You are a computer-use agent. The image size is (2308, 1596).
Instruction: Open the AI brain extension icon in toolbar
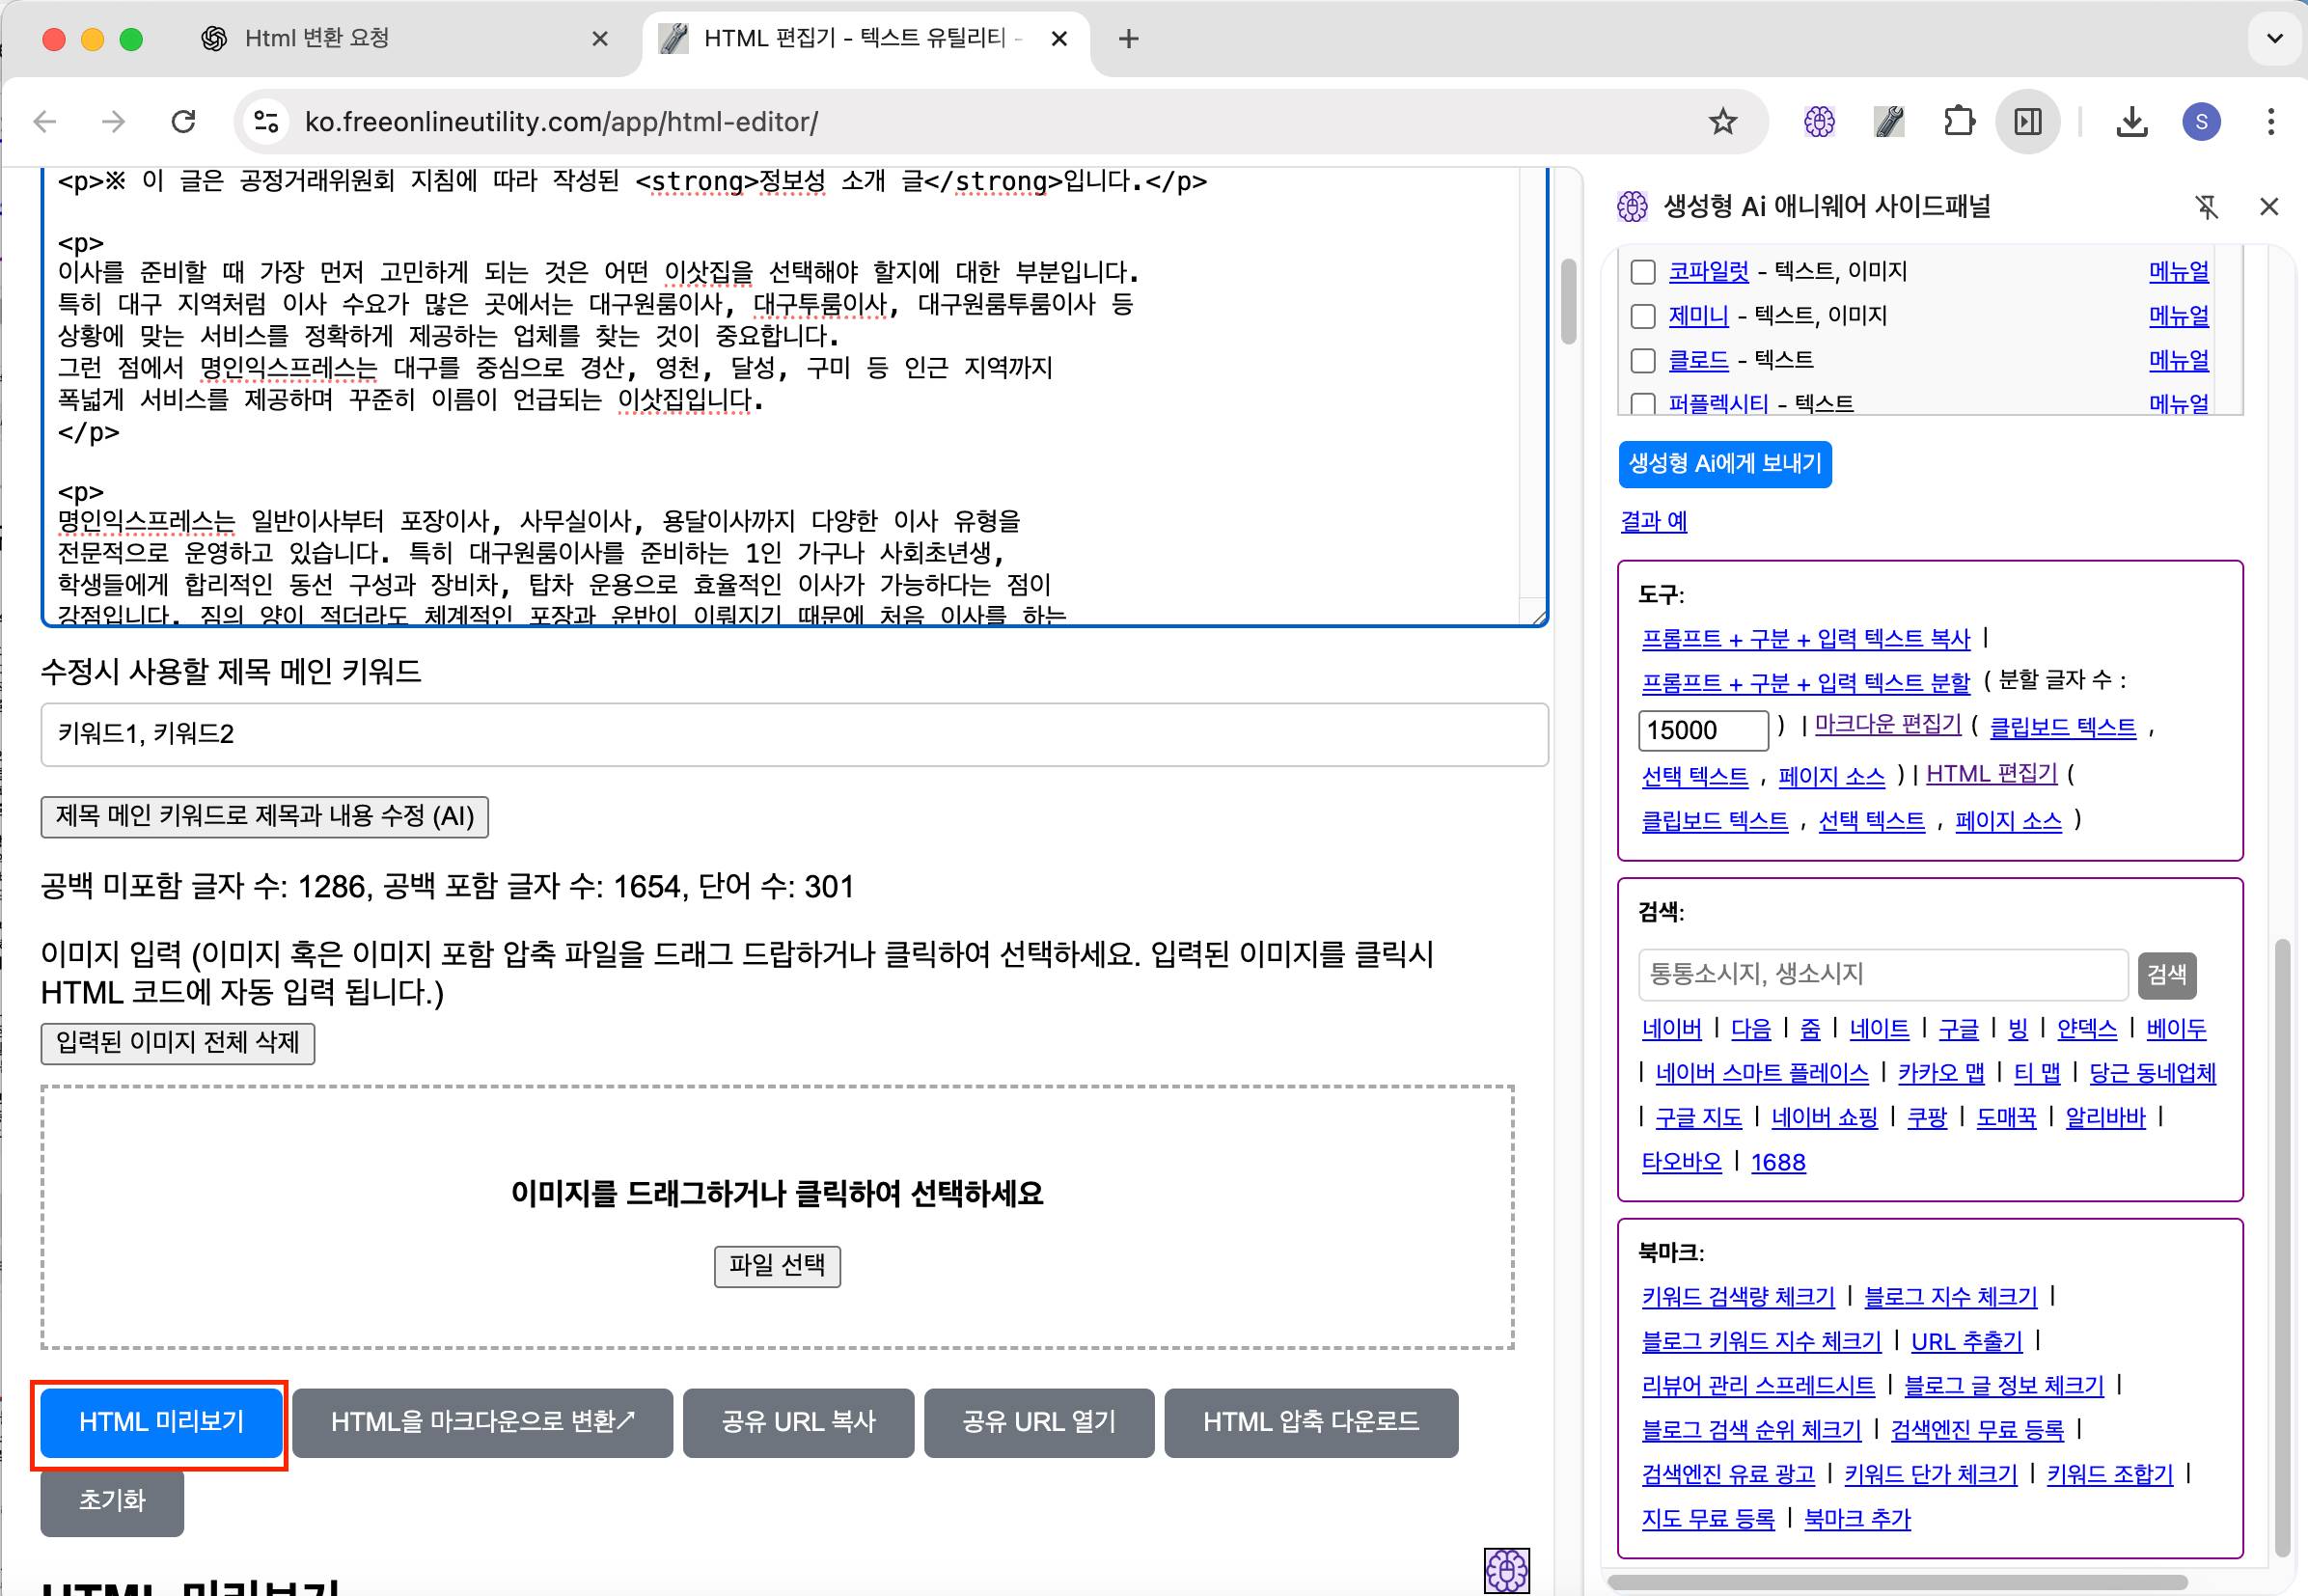pyautogui.click(x=1819, y=122)
